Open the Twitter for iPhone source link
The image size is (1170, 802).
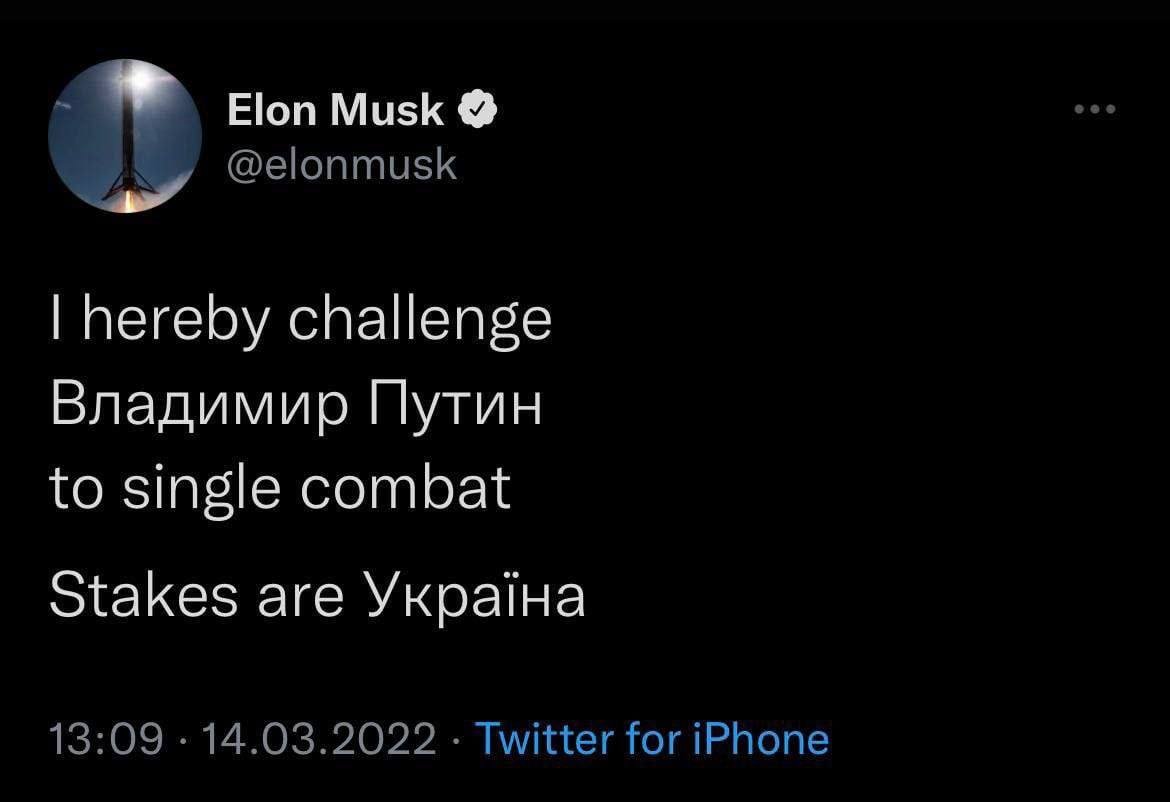pos(652,740)
